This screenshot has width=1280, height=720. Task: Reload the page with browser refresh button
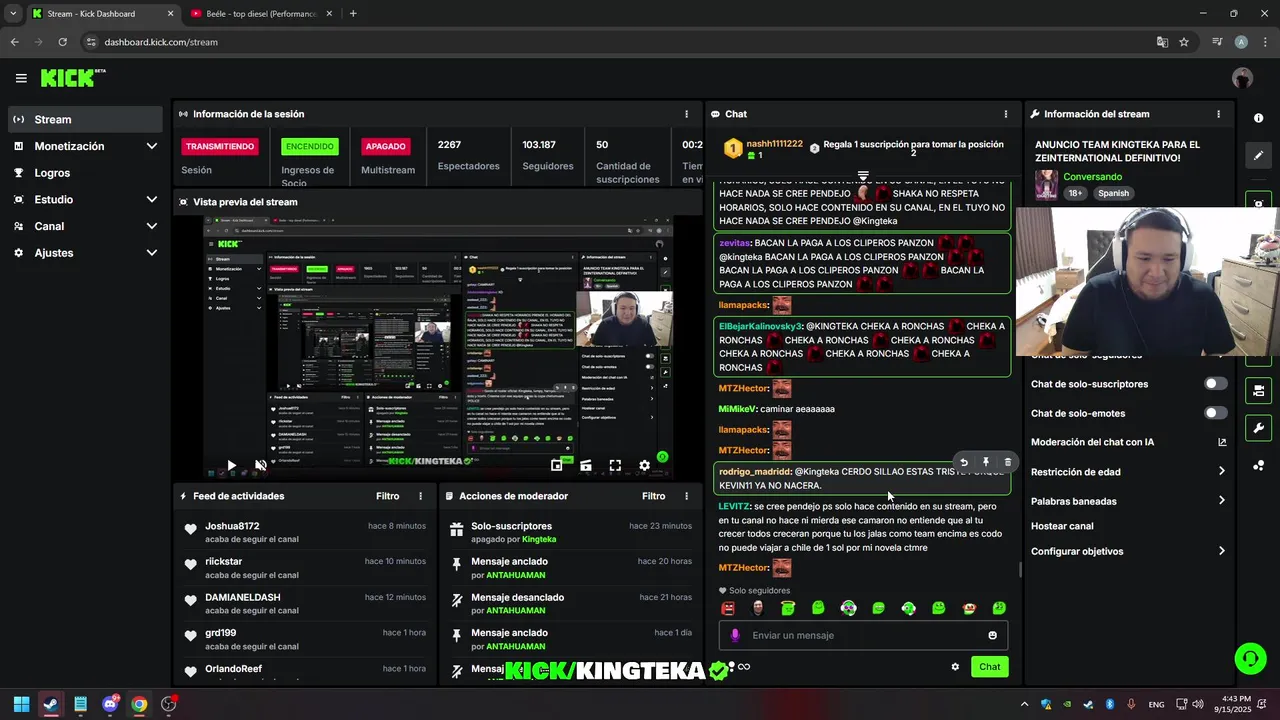coord(62,42)
